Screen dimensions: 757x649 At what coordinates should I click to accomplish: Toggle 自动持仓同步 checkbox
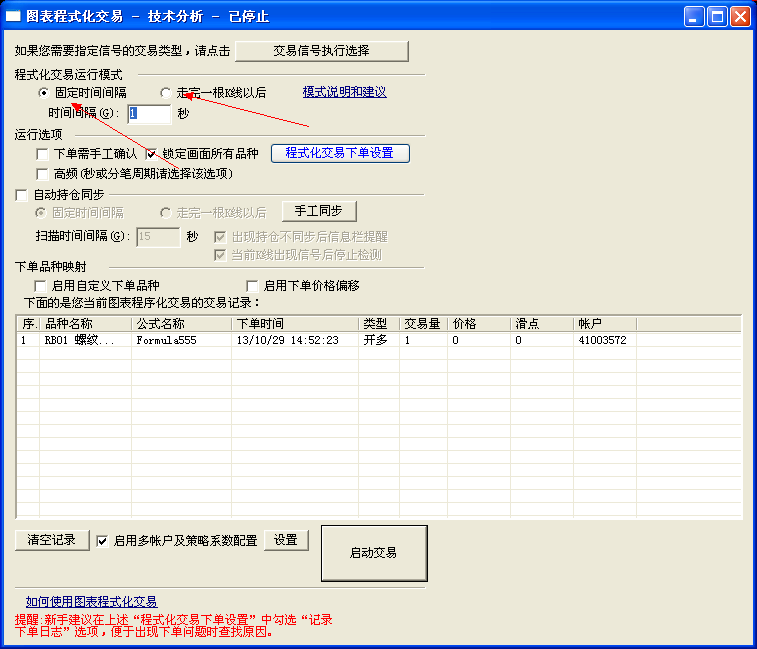tap(22, 195)
